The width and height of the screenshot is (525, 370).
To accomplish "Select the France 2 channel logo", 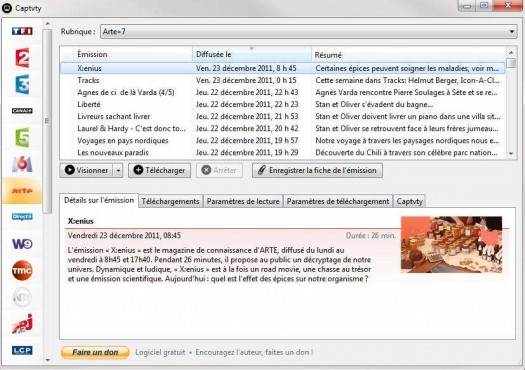I will 22,58.
